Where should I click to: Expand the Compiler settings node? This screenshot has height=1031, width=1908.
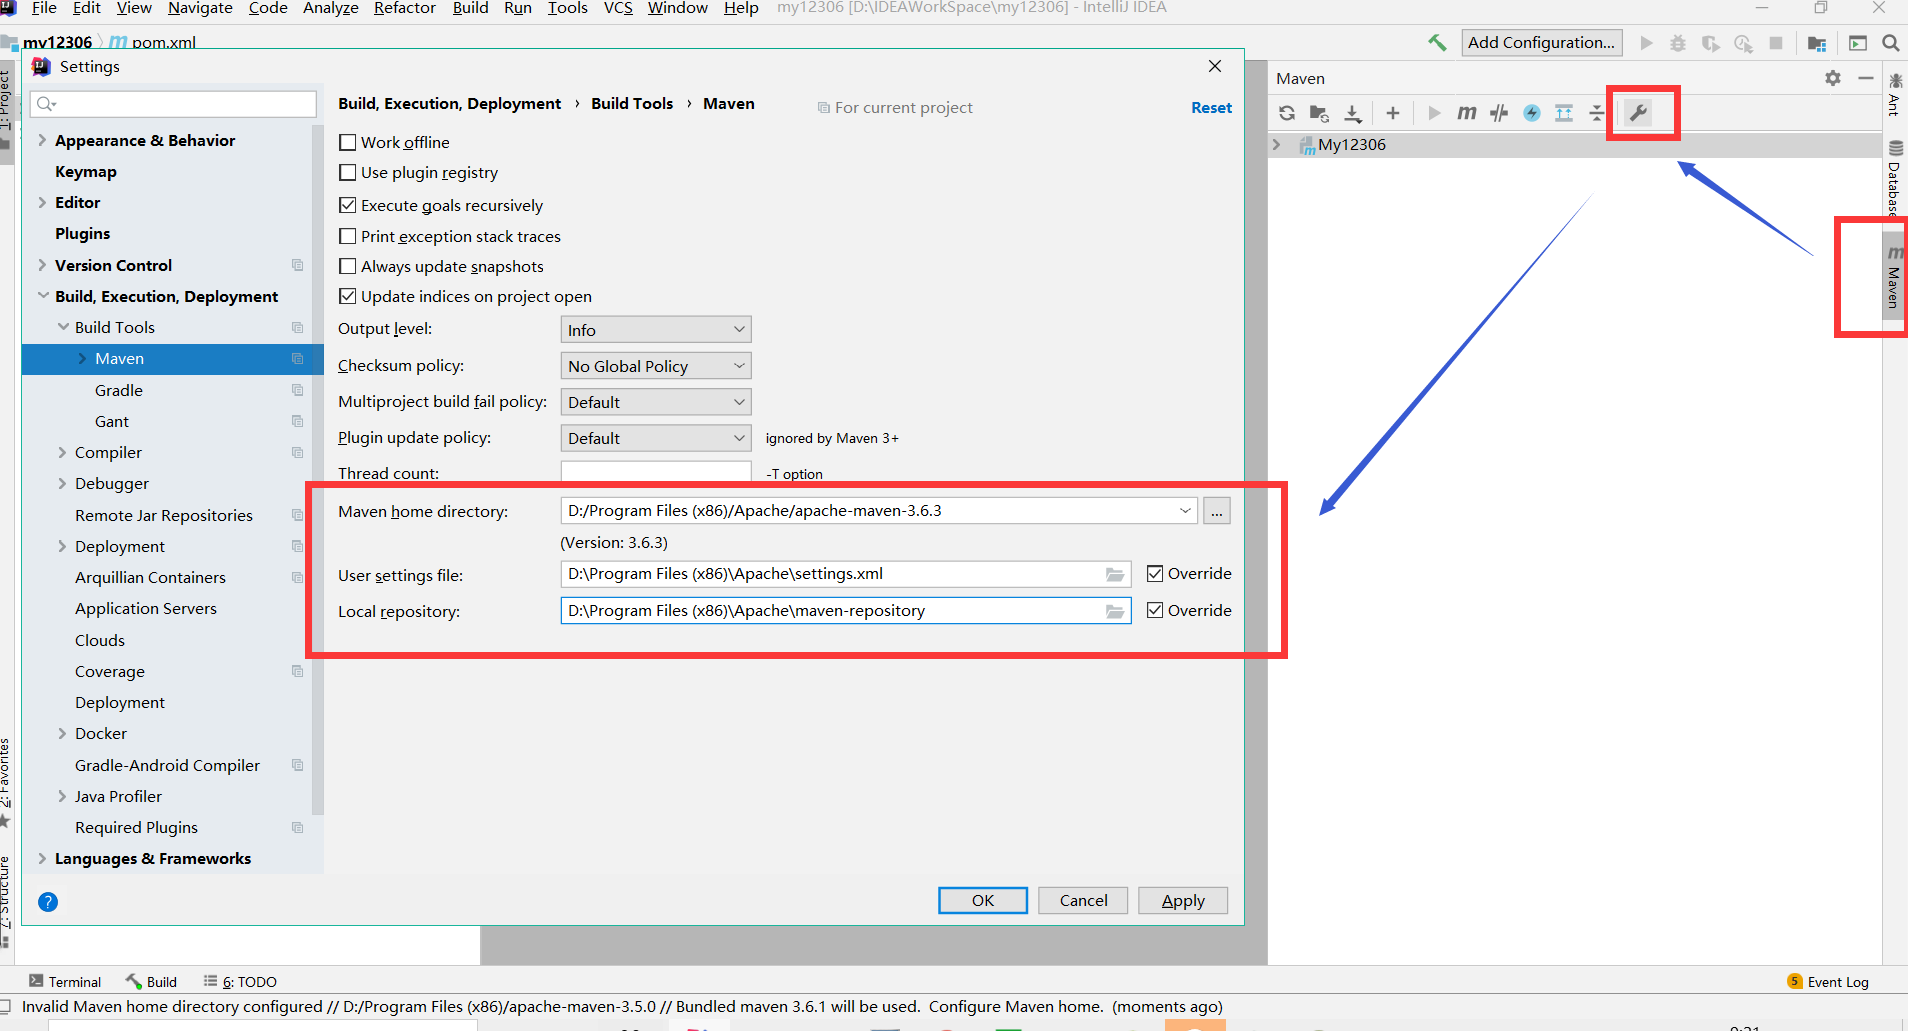[62, 452]
